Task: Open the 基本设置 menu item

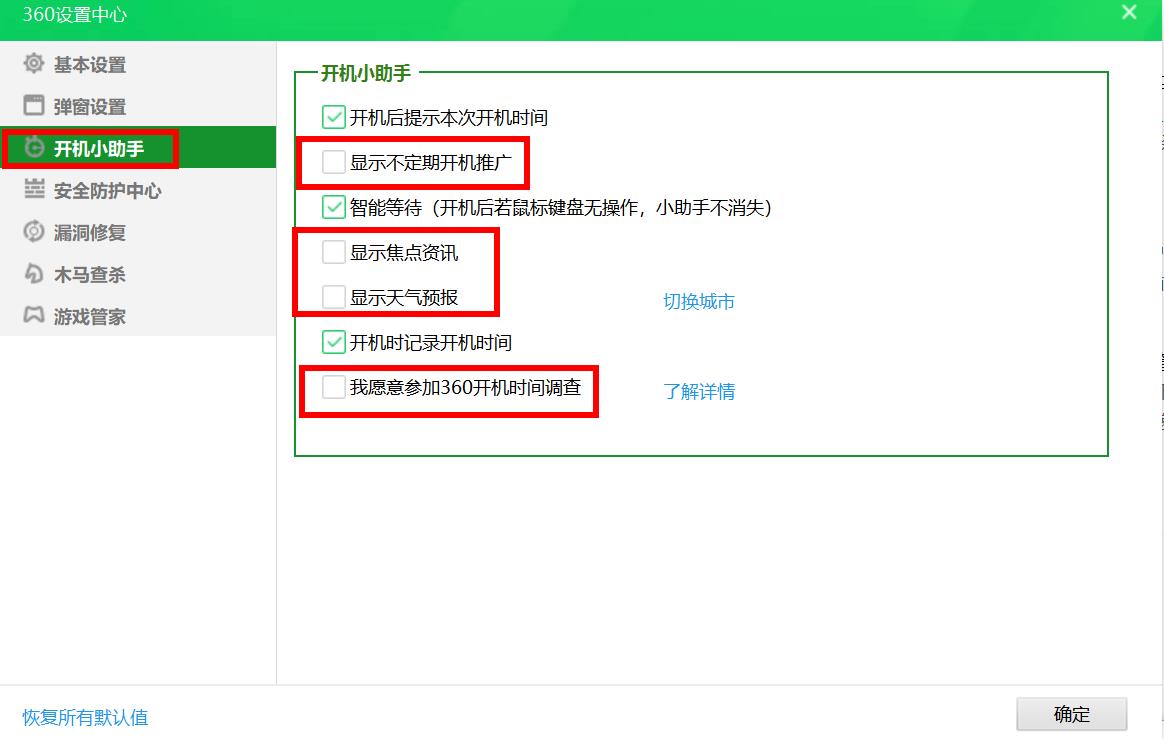Action: 138,65
